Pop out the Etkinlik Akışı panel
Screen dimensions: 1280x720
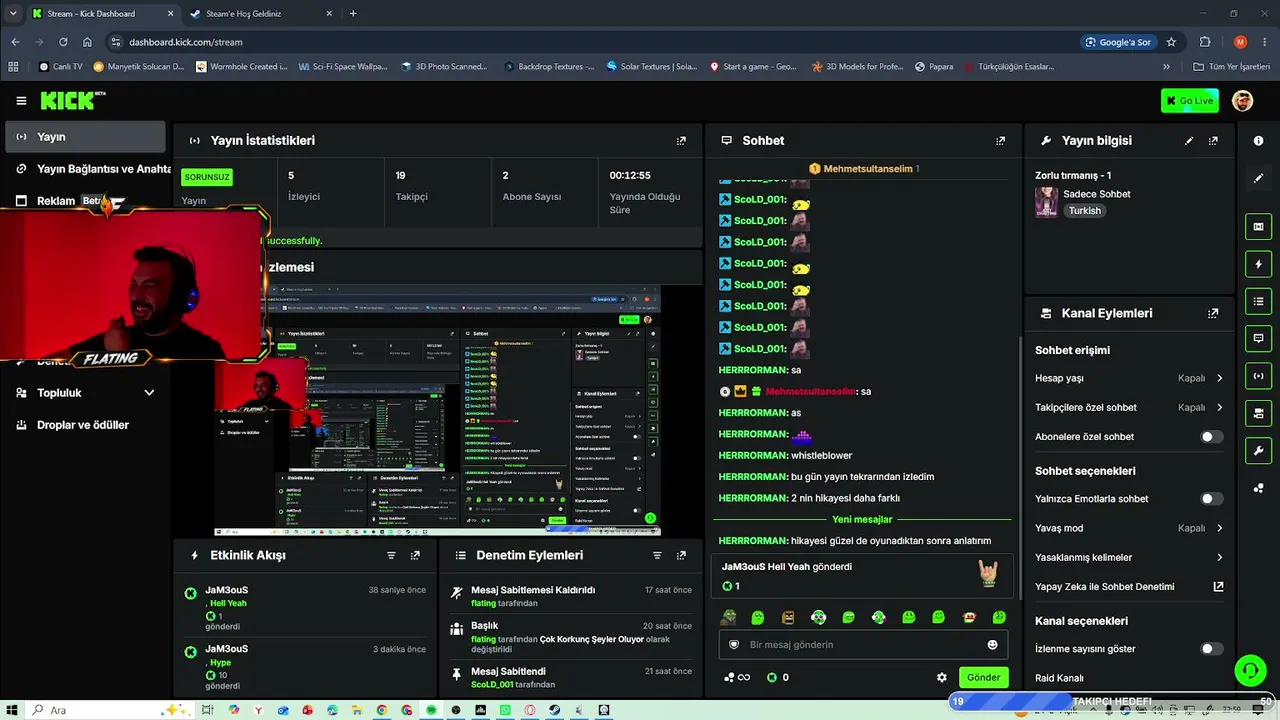[415, 555]
